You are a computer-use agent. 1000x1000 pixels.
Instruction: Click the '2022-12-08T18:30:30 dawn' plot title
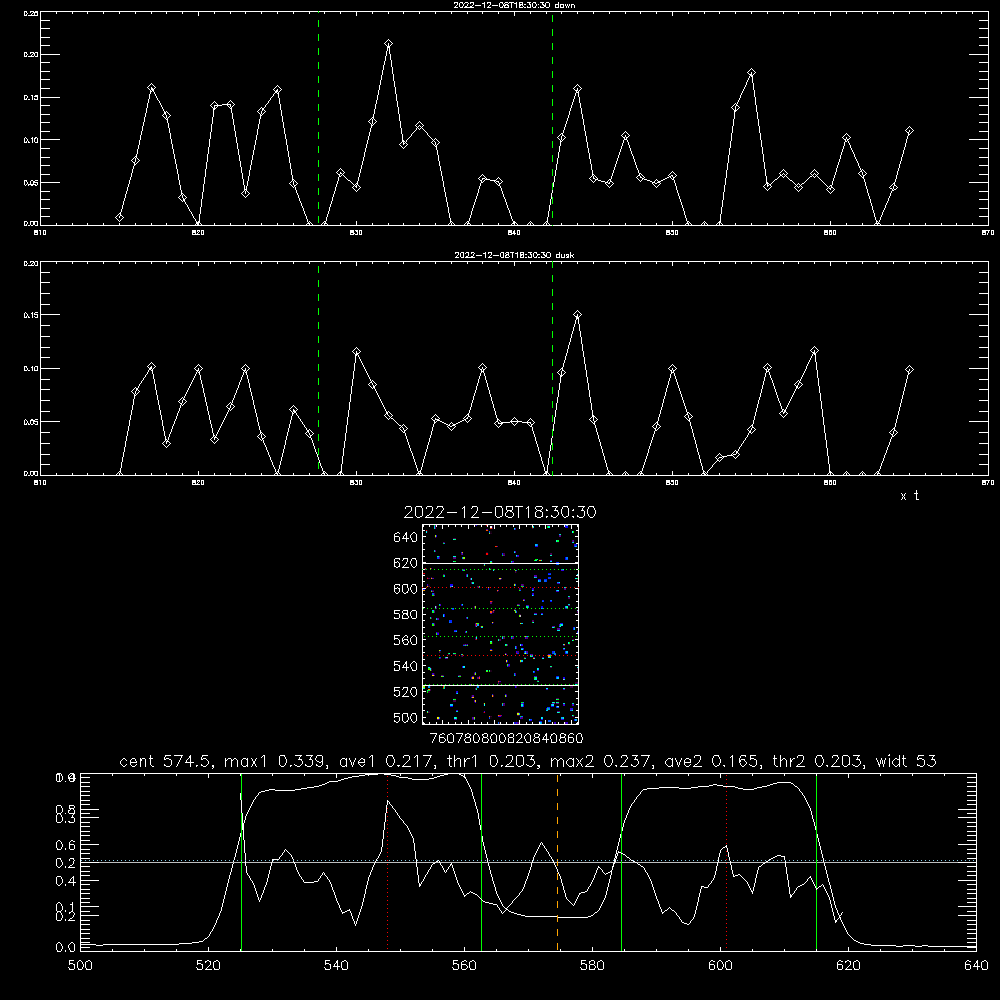coord(514,5)
